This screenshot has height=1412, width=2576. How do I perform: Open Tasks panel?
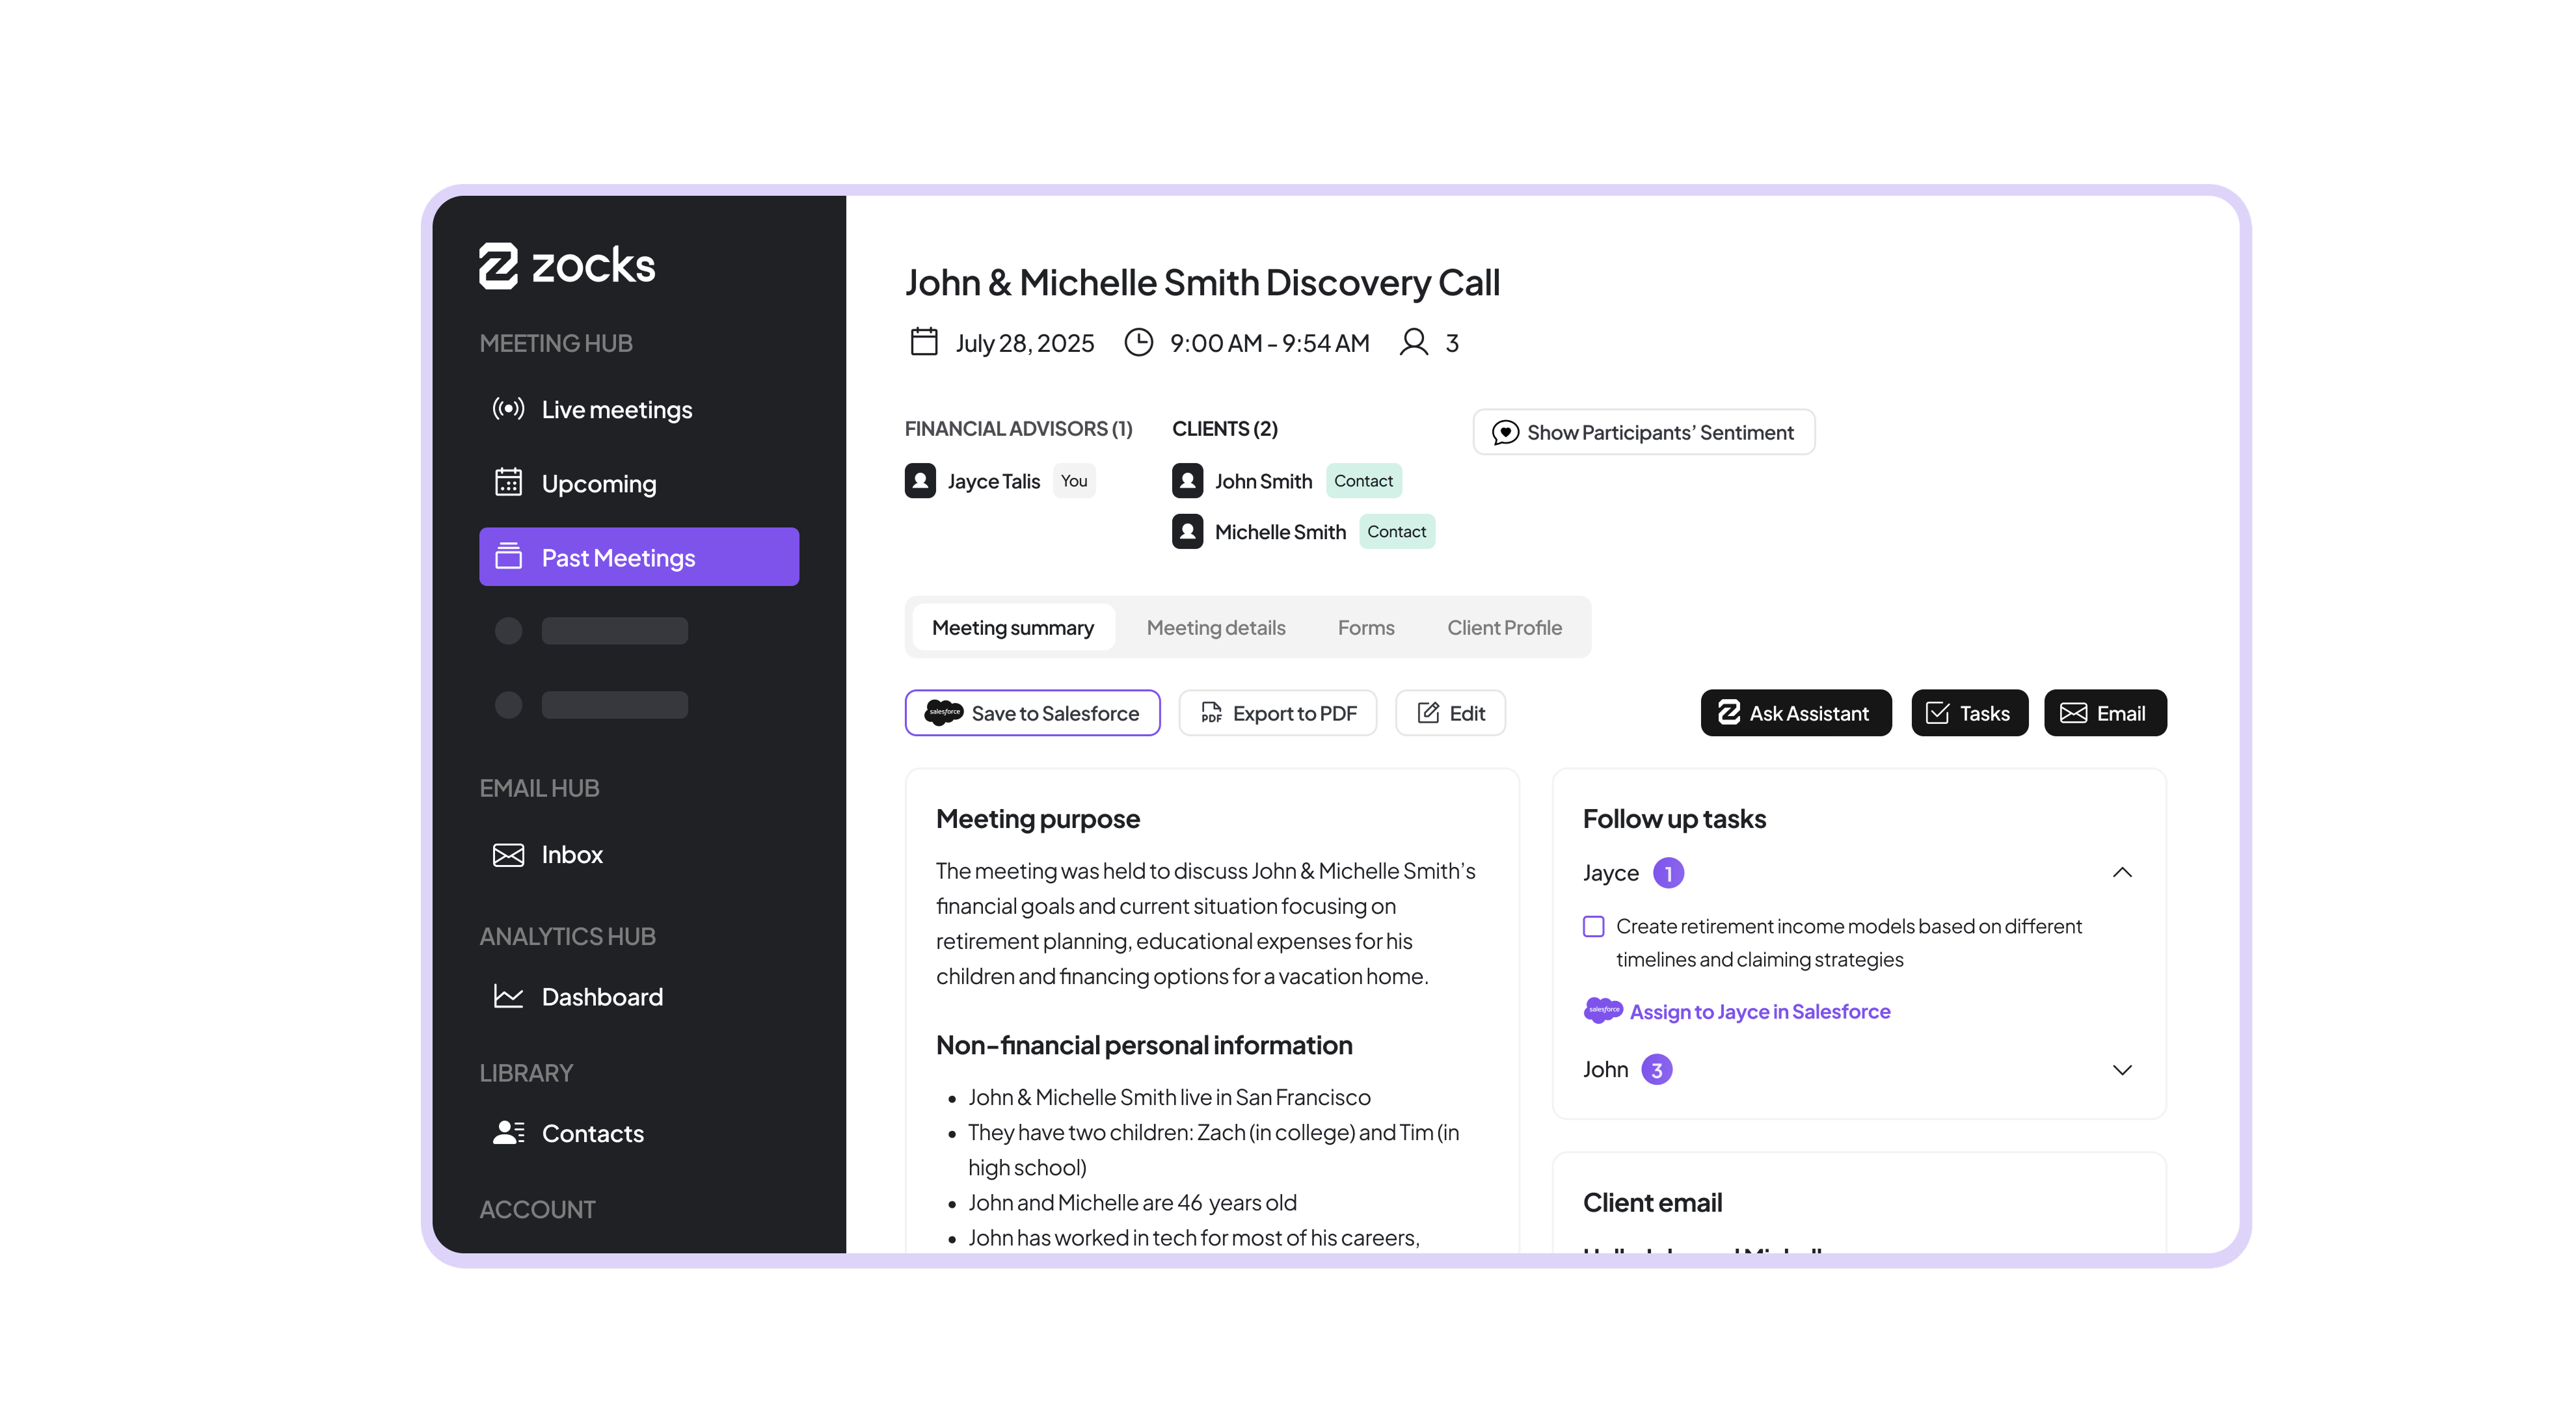click(x=1969, y=713)
